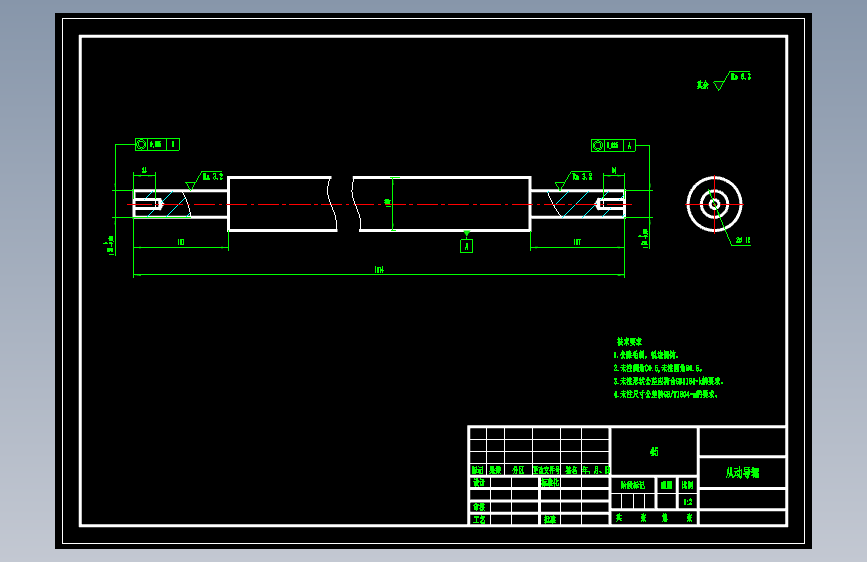Select the right roller body segment outline
Screen dimensions: 867x562
click(442, 204)
